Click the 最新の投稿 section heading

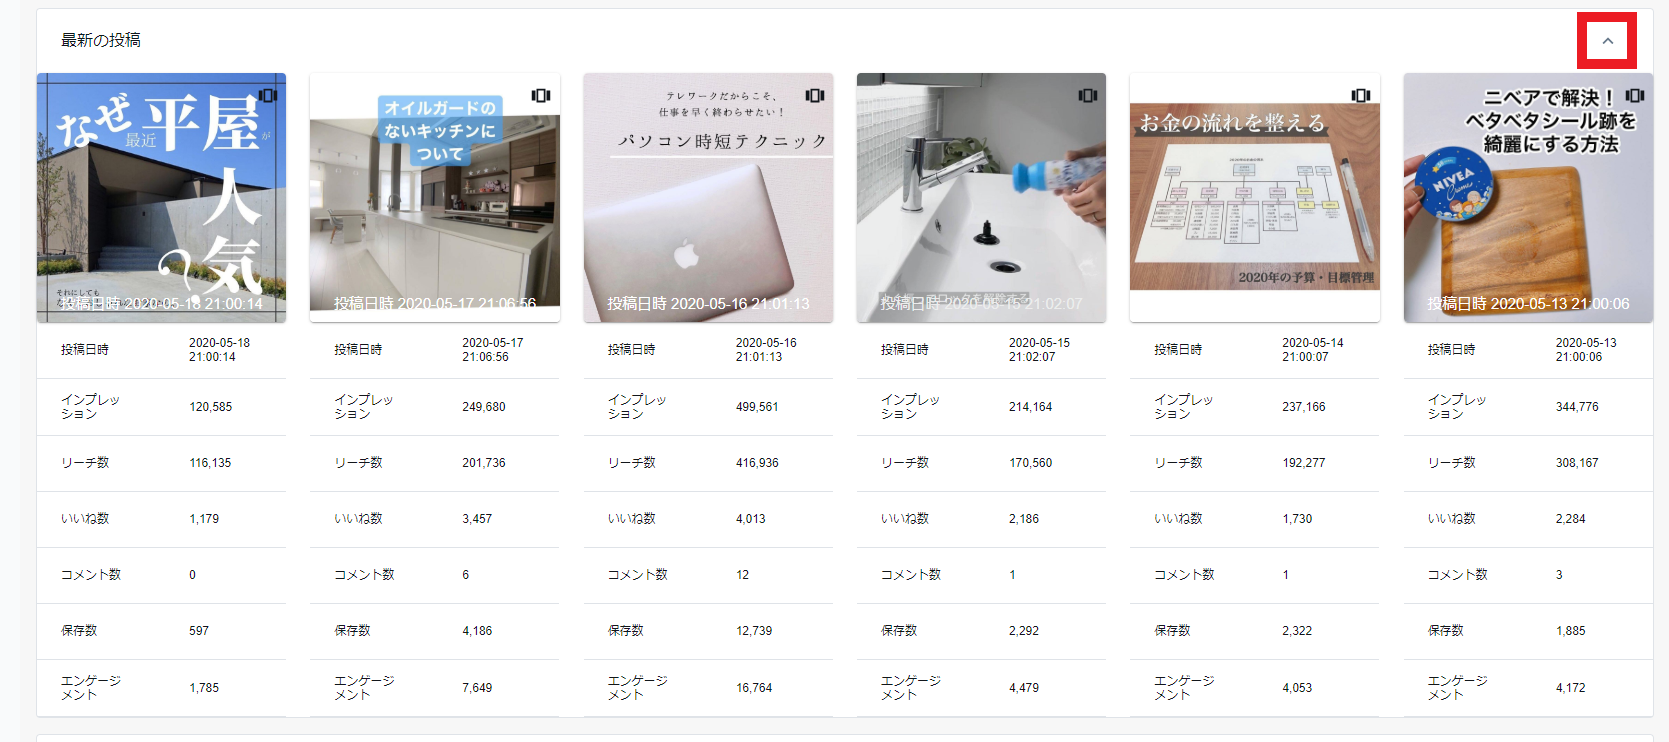coord(101,40)
